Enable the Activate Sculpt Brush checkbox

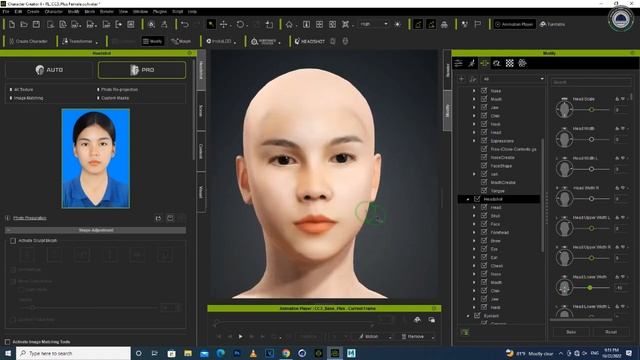(x=13, y=241)
